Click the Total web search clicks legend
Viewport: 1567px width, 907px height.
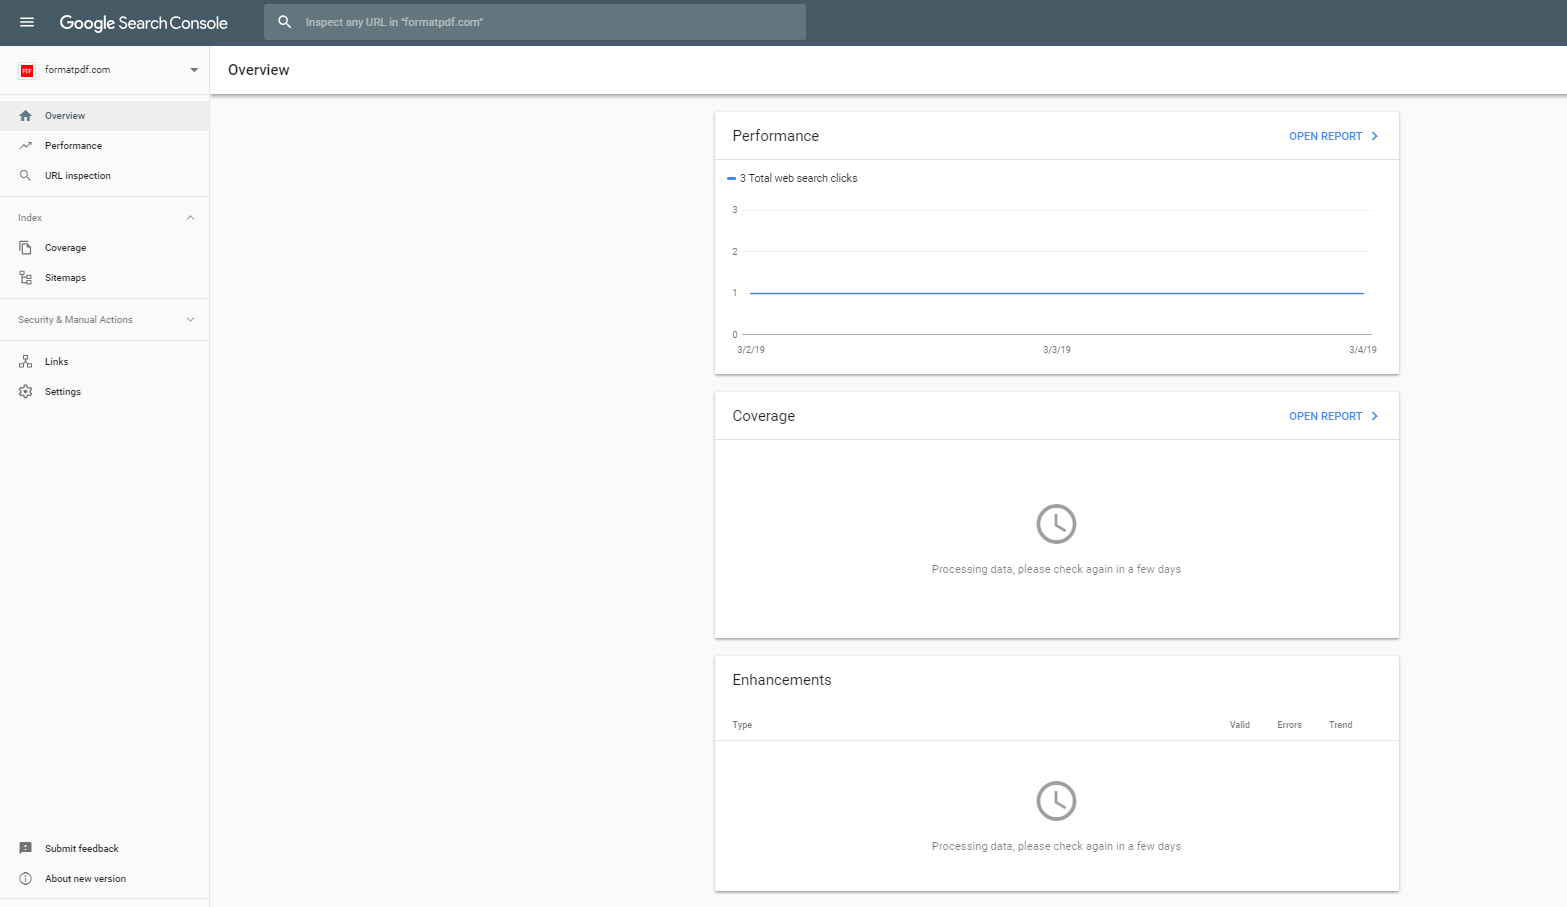(x=792, y=178)
